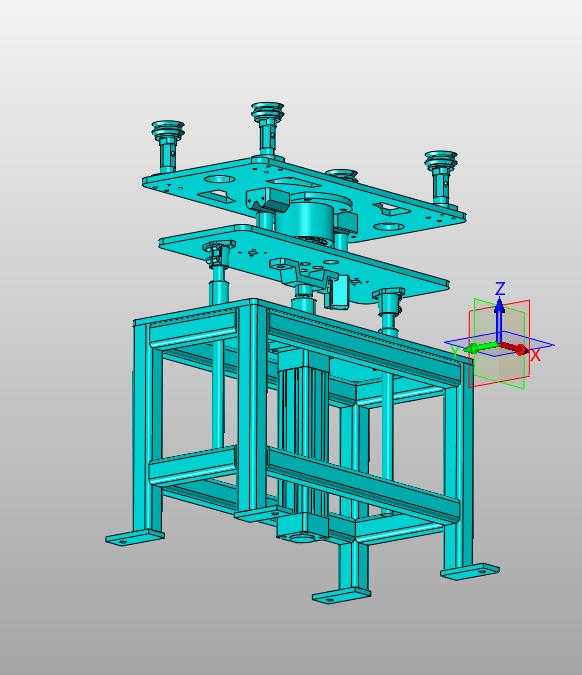
Task: Select the bottom-center foot plate of the frame
Action: click(341, 596)
